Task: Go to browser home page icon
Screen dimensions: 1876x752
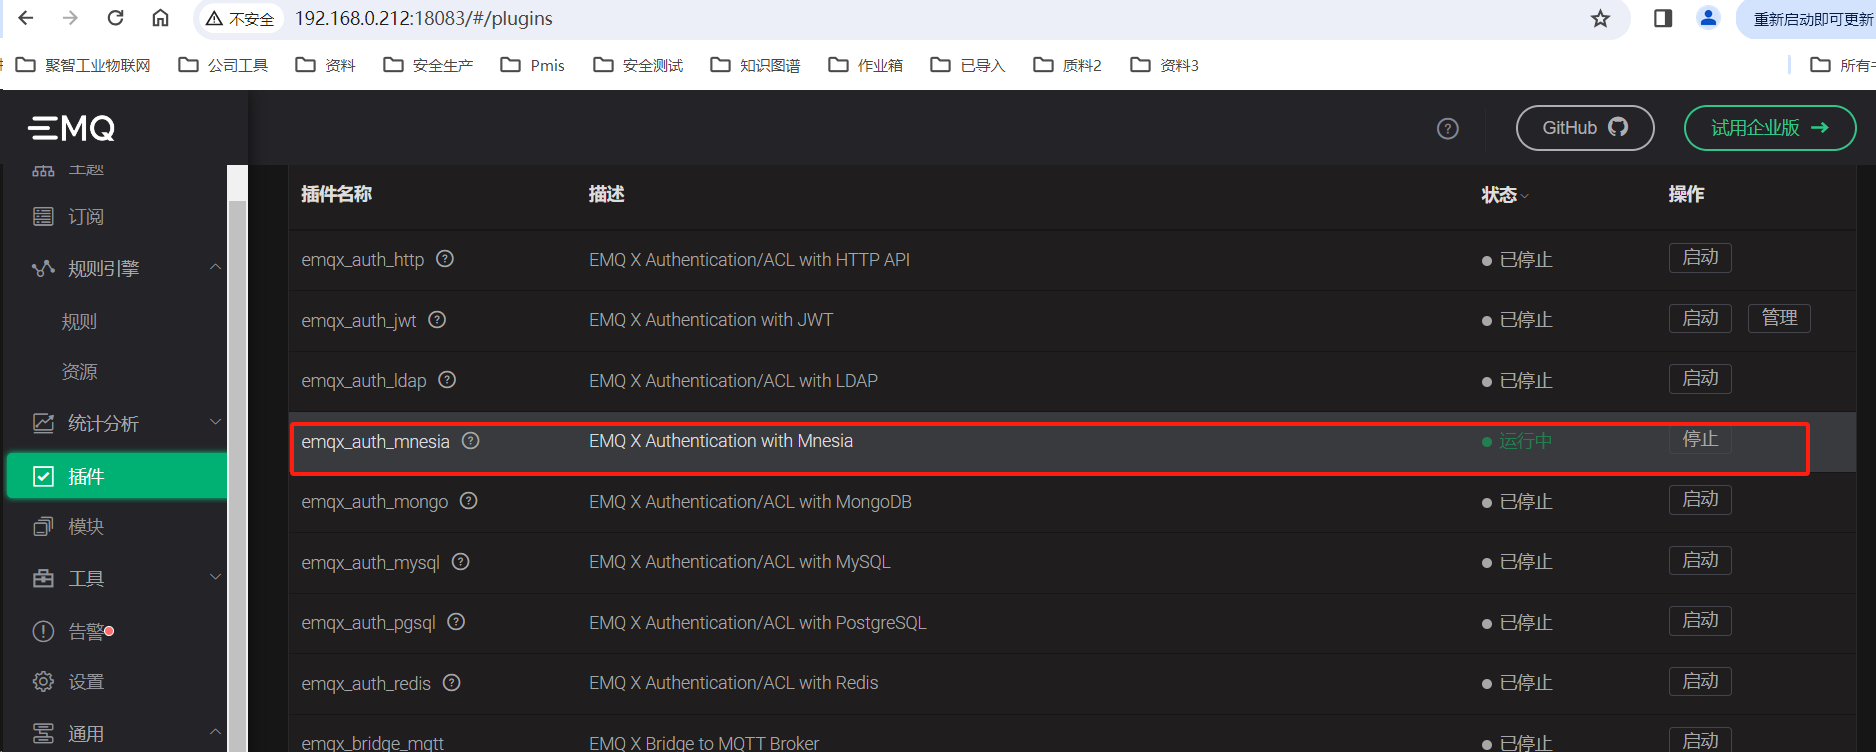Action: [160, 18]
